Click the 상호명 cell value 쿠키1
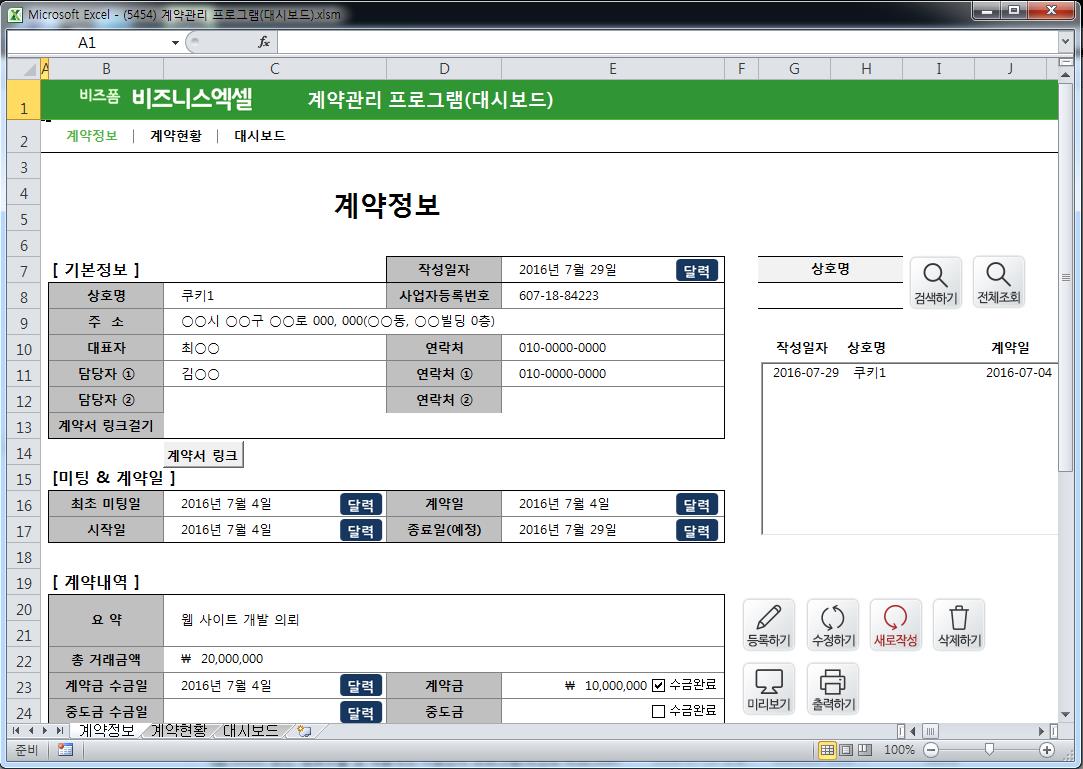The height and width of the screenshot is (769, 1083). point(198,296)
